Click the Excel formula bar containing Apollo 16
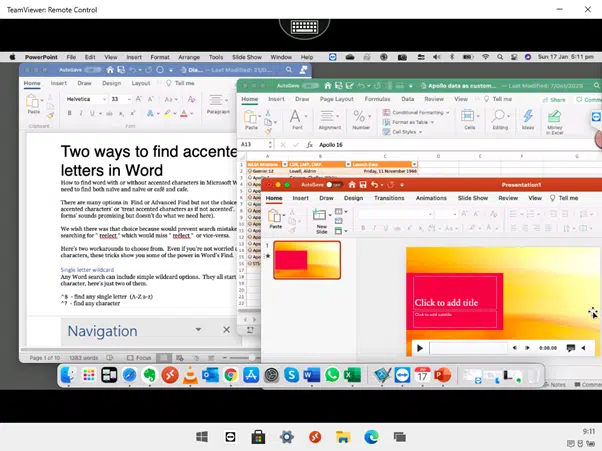Viewport: 602px width, 451px height. point(457,145)
